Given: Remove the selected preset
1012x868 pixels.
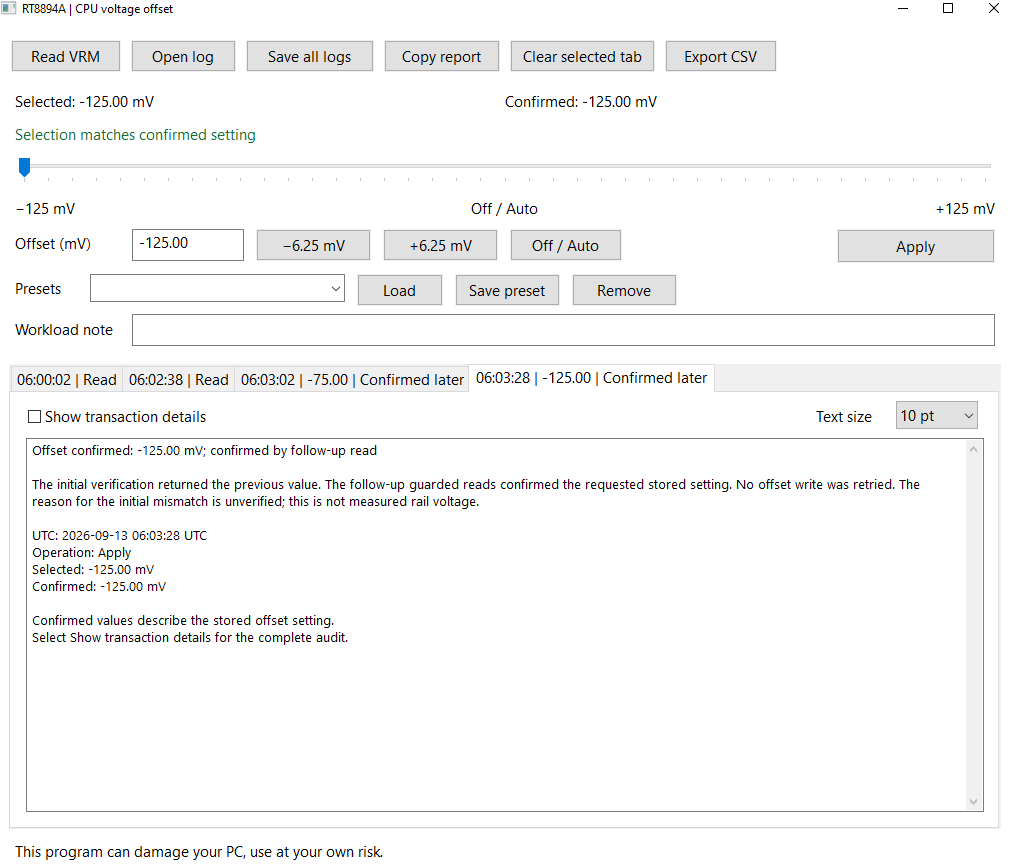Looking at the screenshot, I should point(623,290).
